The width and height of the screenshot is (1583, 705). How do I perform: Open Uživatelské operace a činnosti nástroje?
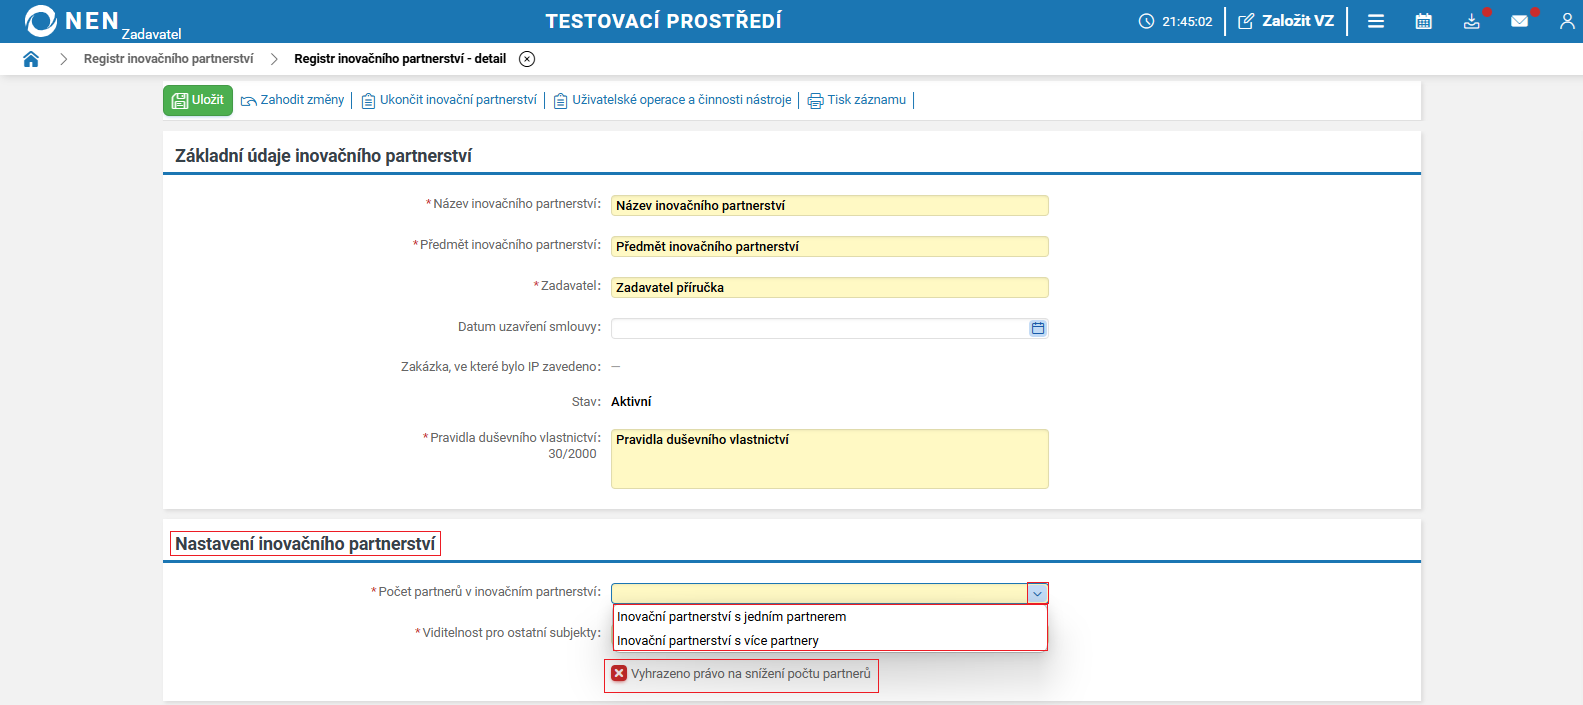(673, 100)
